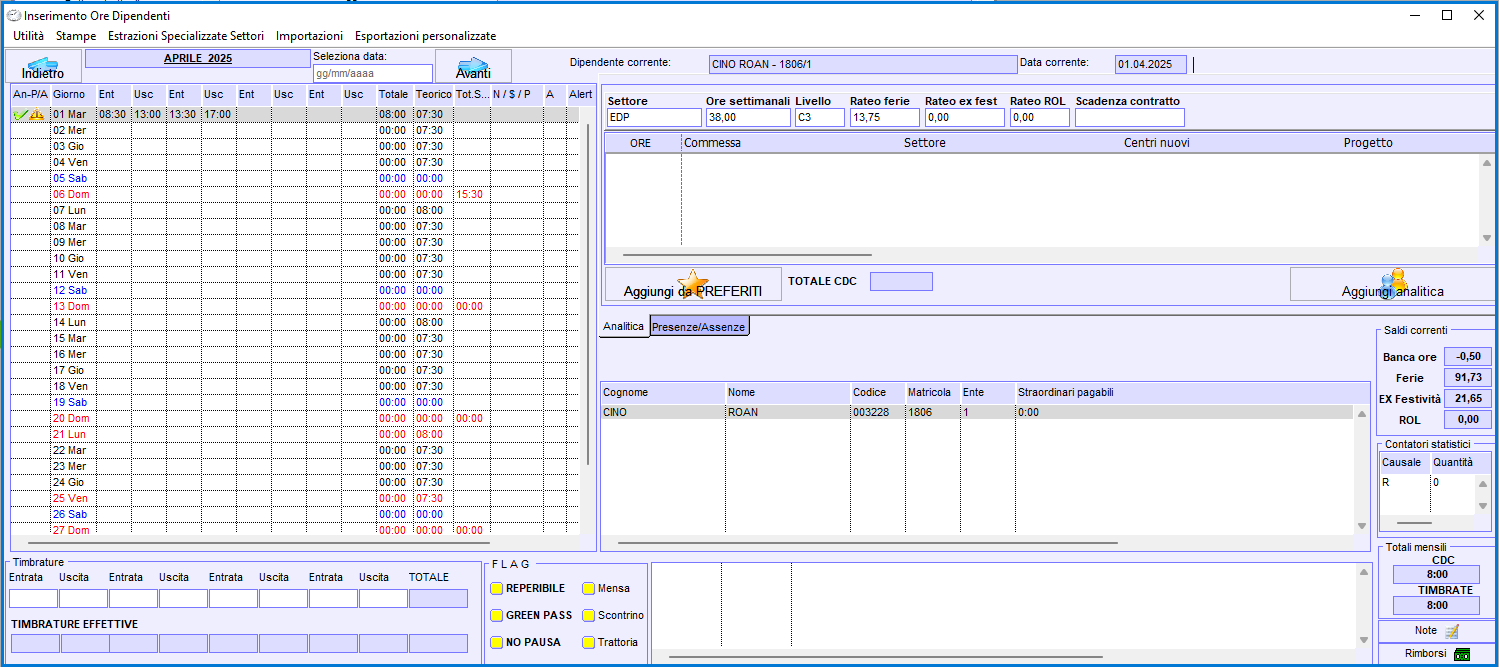1499x667 pixels.
Task: Open the Esportazioni personalizzate menu
Action: coord(425,36)
